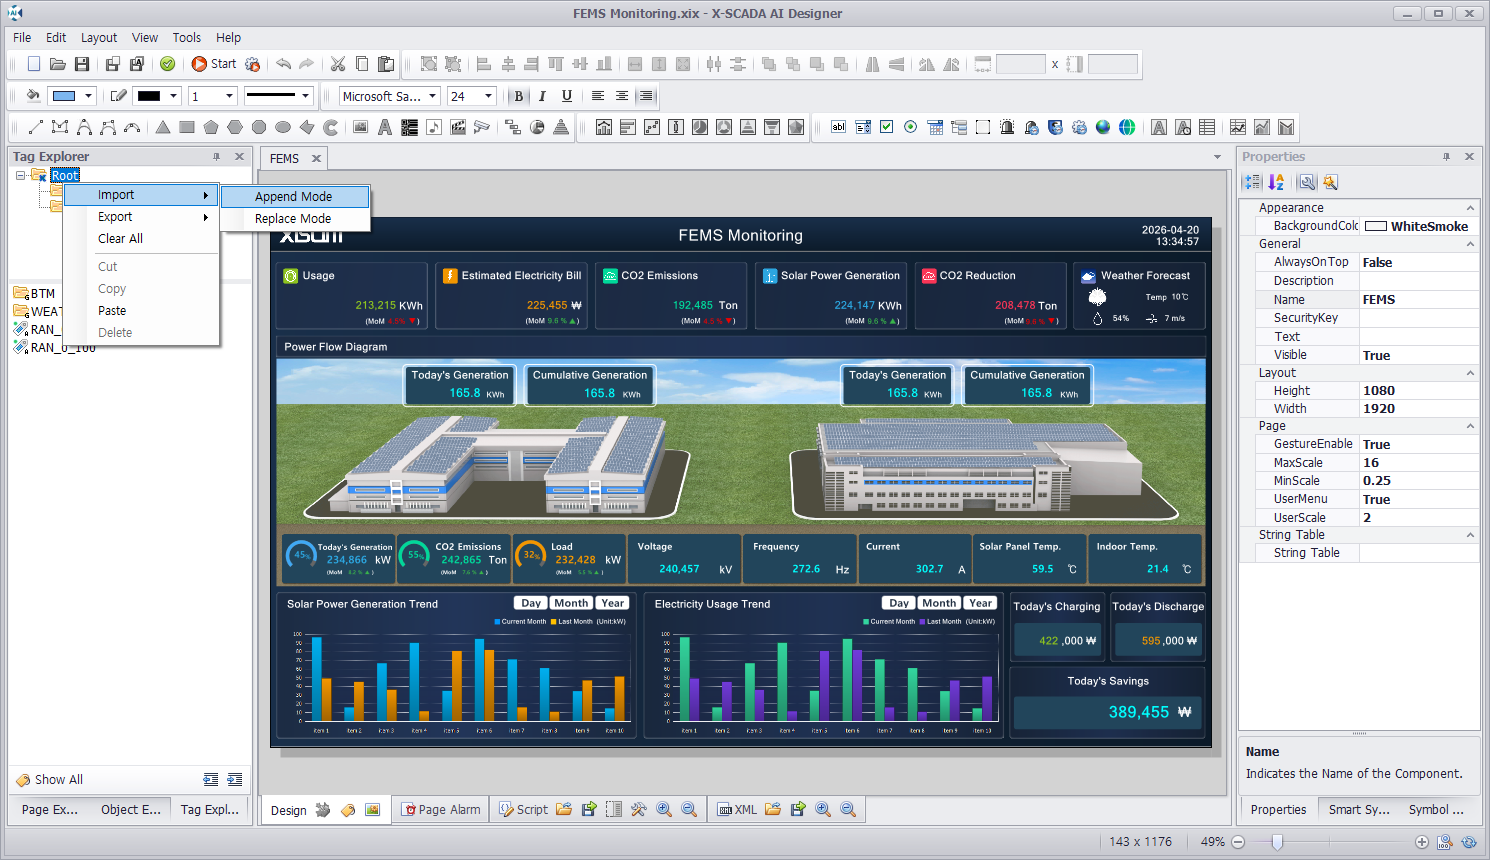Image resolution: width=1490 pixels, height=860 pixels.
Task: Click the green validate checkmark icon
Action: (x=168, y=64)
